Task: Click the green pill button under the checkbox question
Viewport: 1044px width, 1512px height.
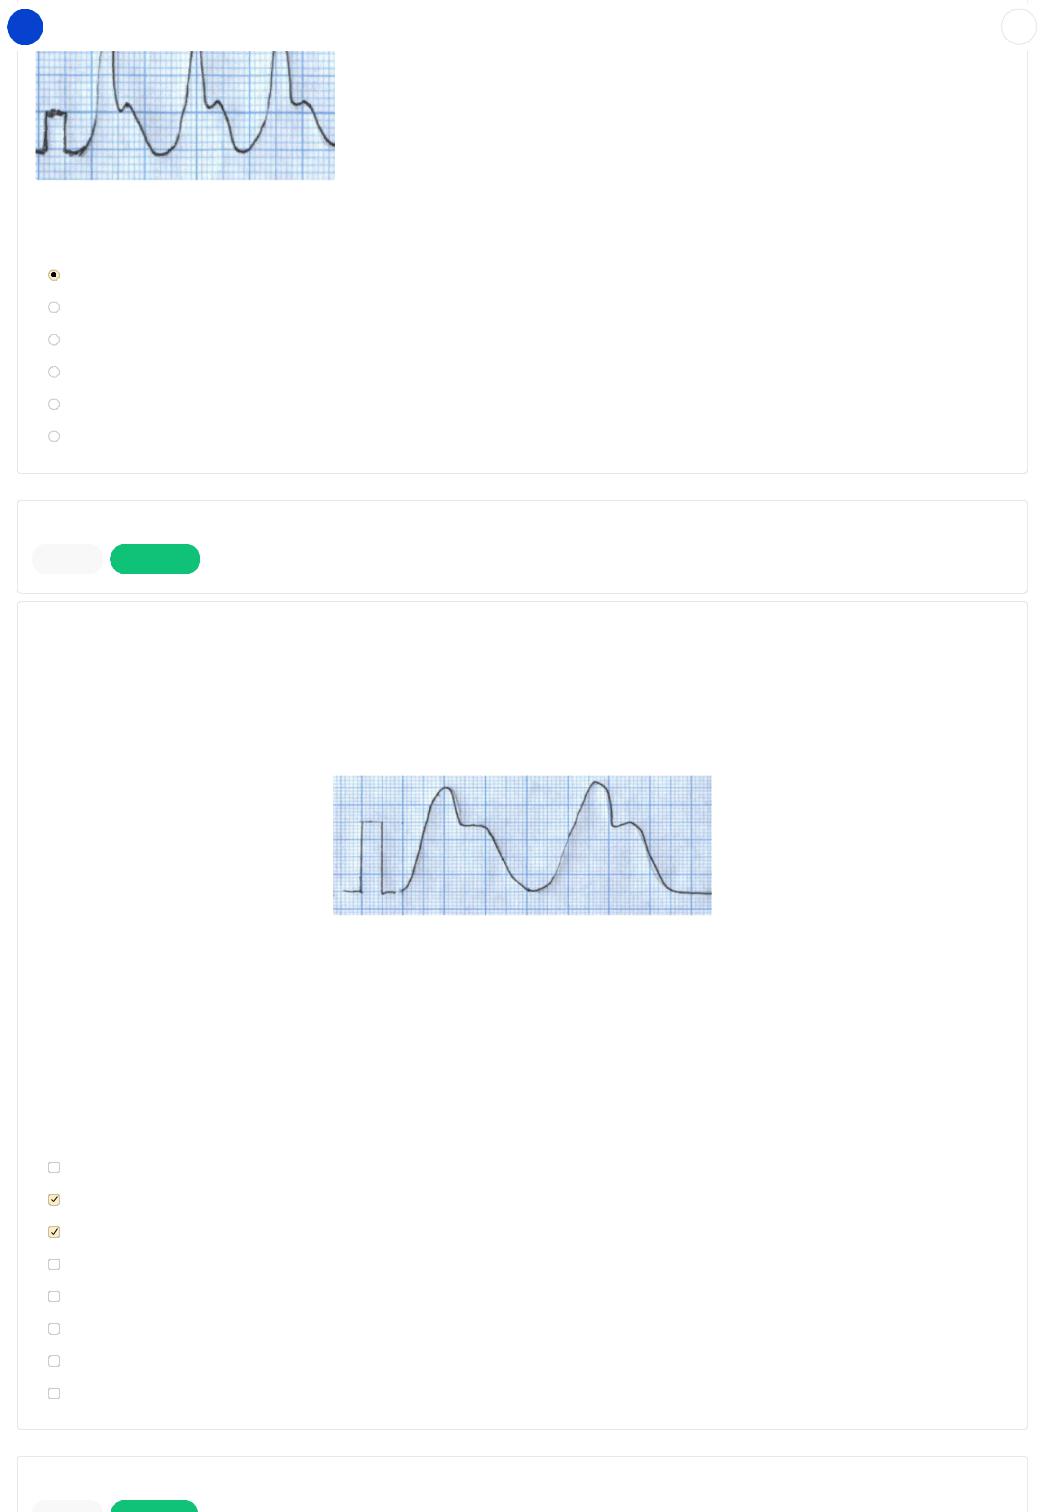Action: [154, 1506]
